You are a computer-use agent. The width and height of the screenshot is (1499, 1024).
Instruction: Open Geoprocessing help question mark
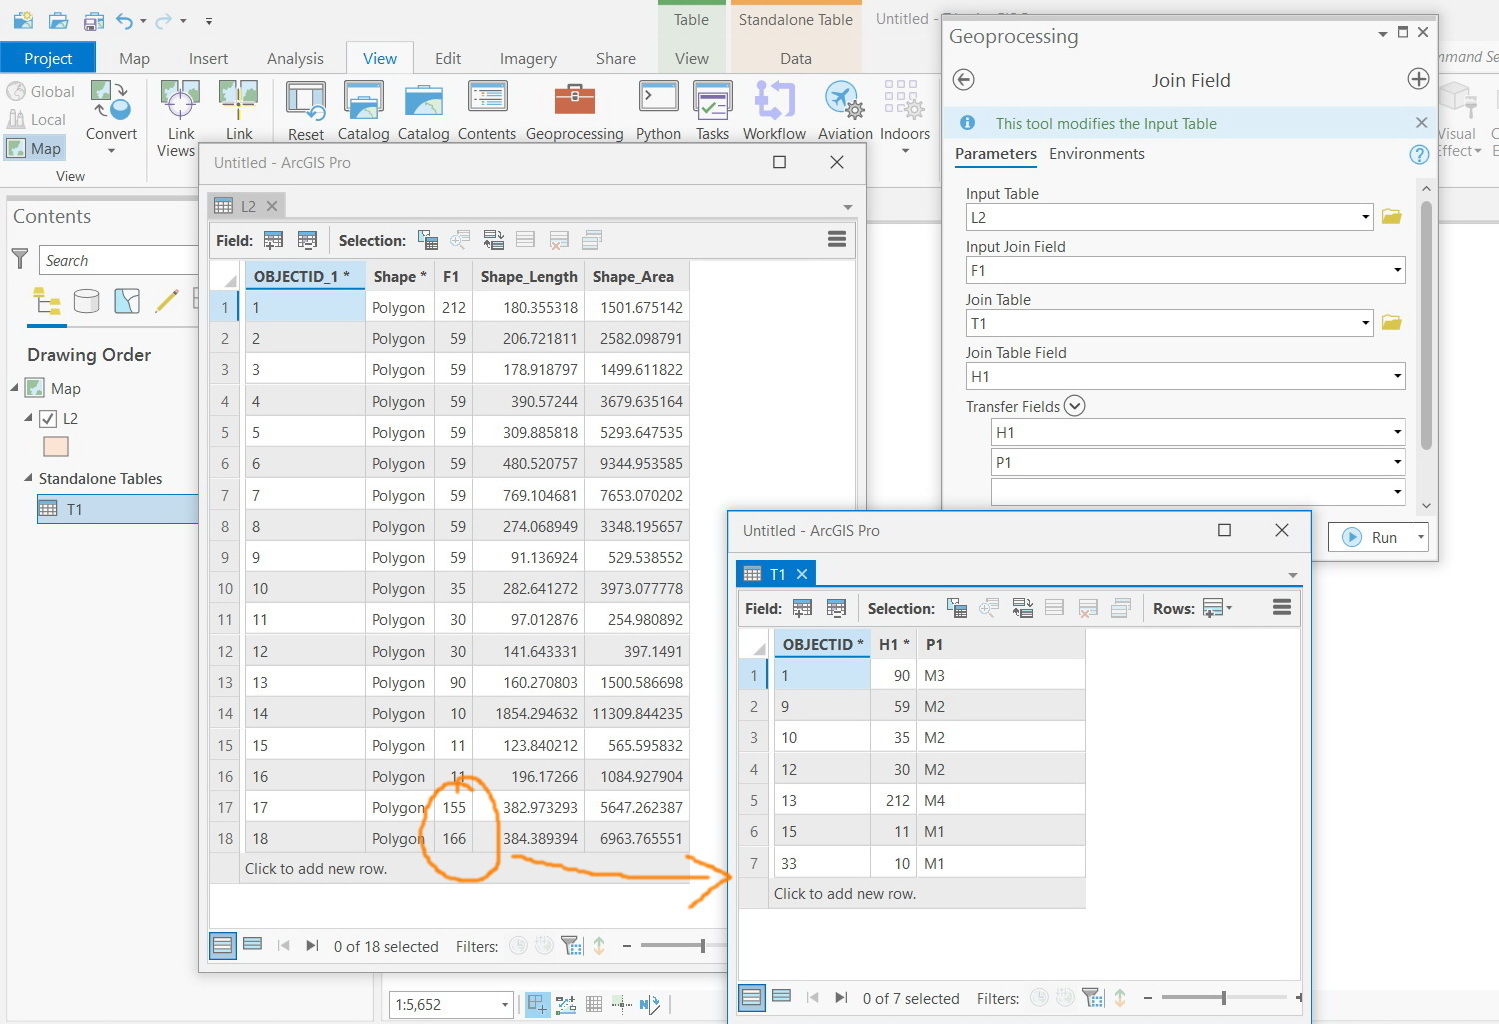pos(1418,154)
